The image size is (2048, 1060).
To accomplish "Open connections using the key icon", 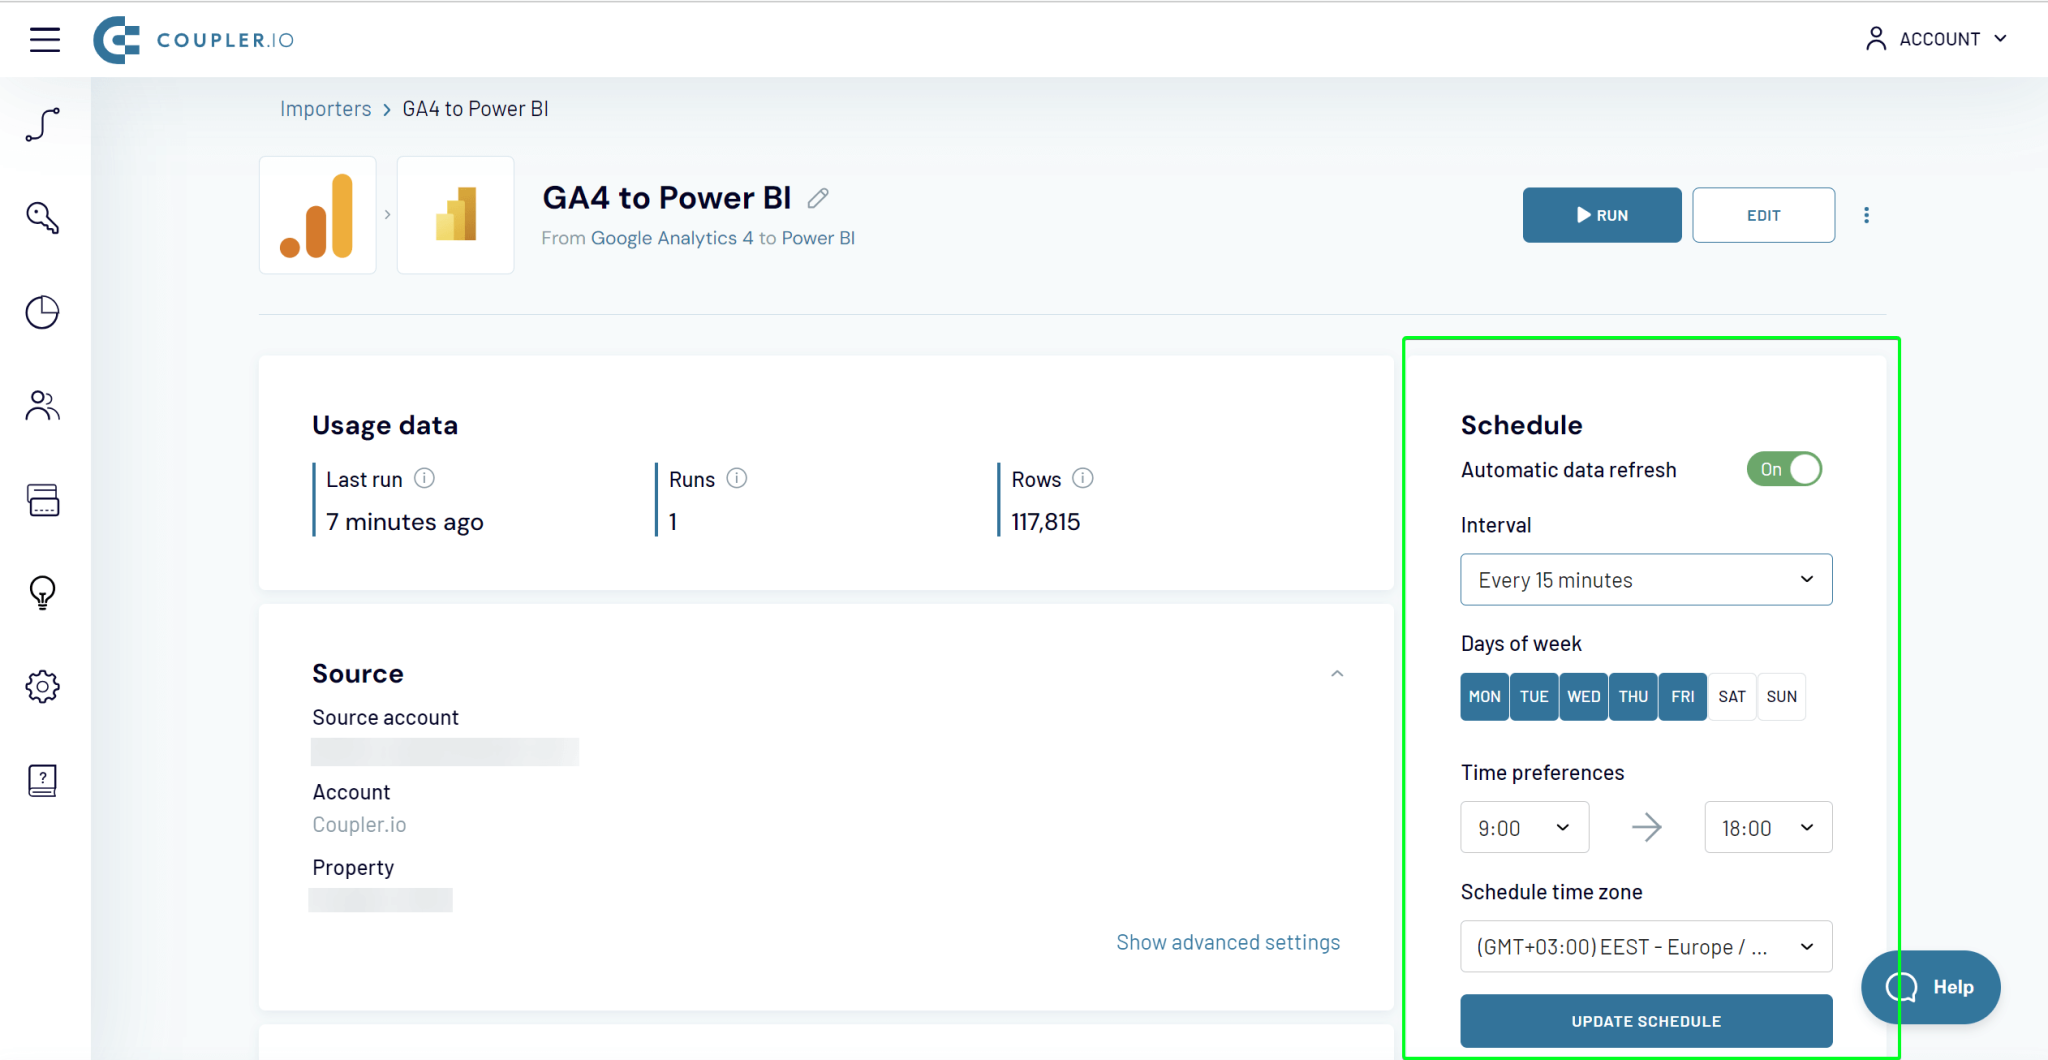I will 41,218.
